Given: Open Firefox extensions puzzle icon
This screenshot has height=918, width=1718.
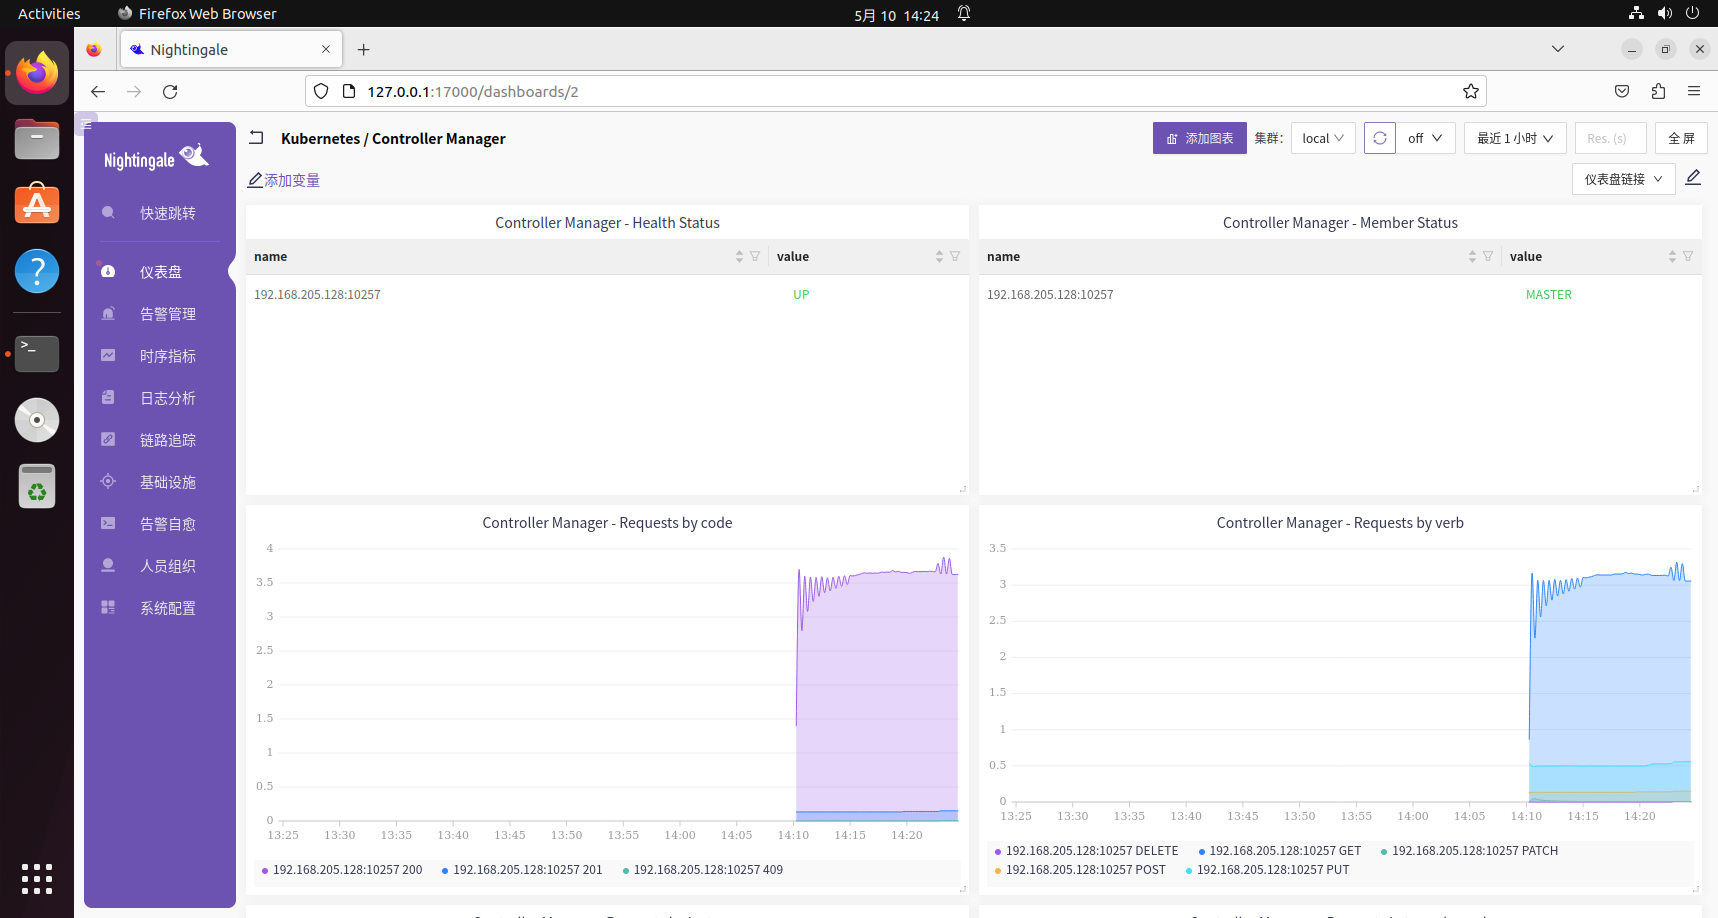Looking at the screenshot, I should click(1658, 91).
